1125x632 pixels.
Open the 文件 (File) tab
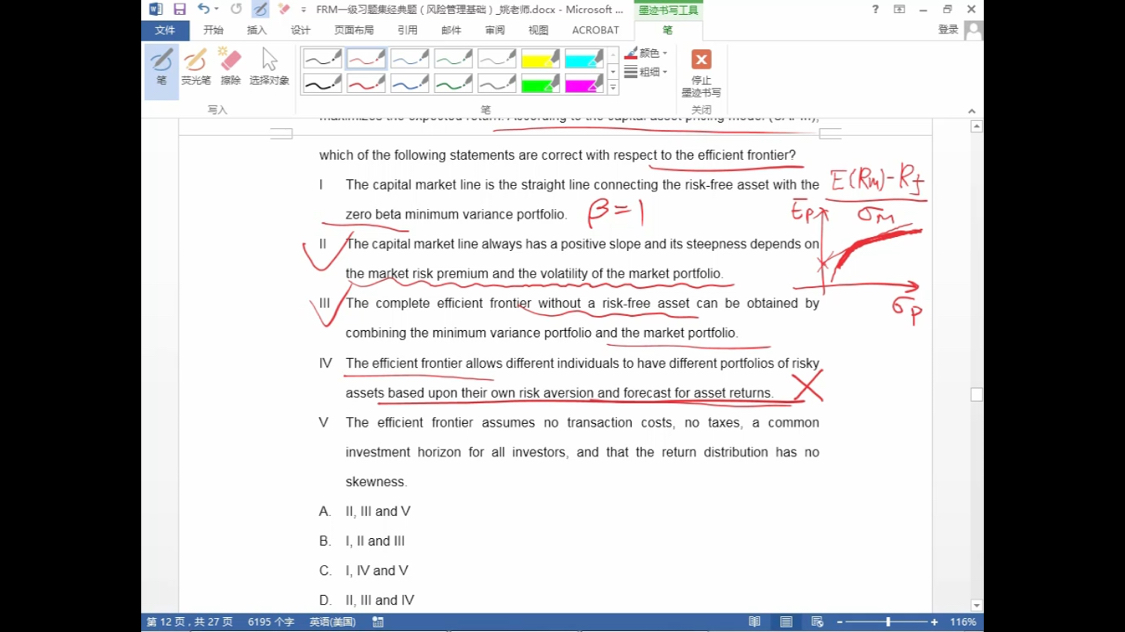(x=165, y=30)
